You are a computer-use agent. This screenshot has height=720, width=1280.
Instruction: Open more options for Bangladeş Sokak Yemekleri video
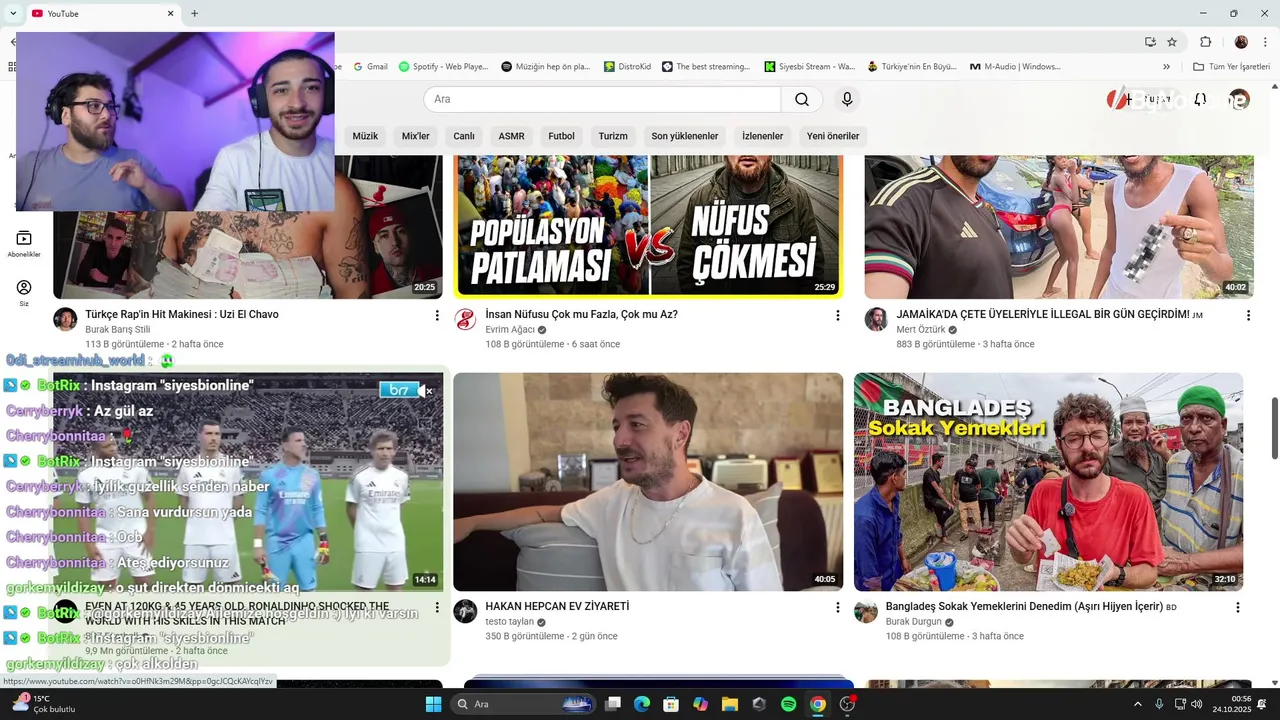[x=1237, y=607]
